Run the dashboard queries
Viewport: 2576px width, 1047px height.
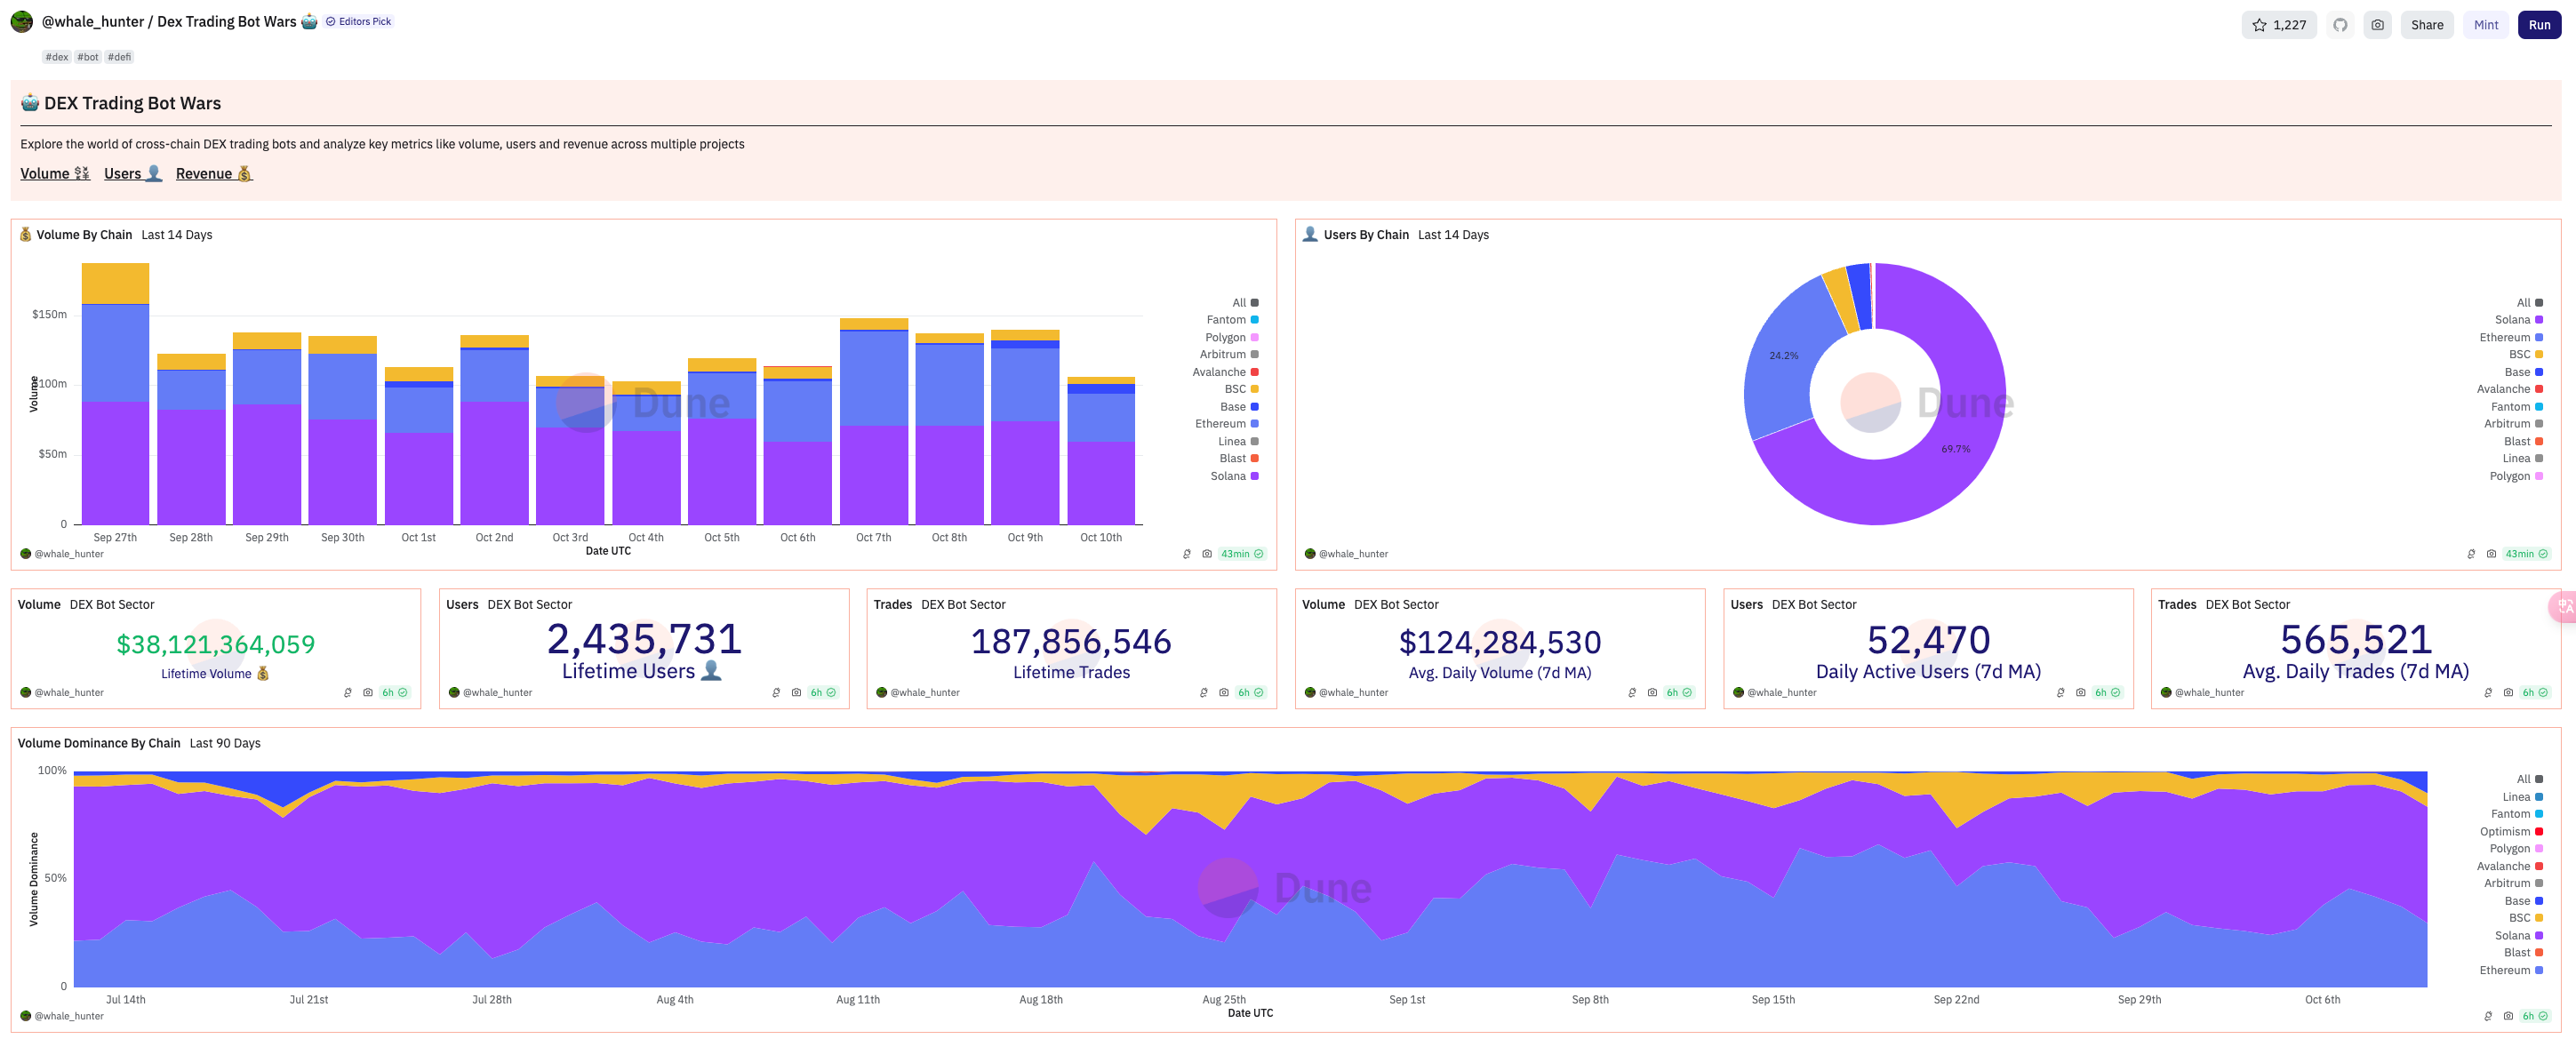2539,25
